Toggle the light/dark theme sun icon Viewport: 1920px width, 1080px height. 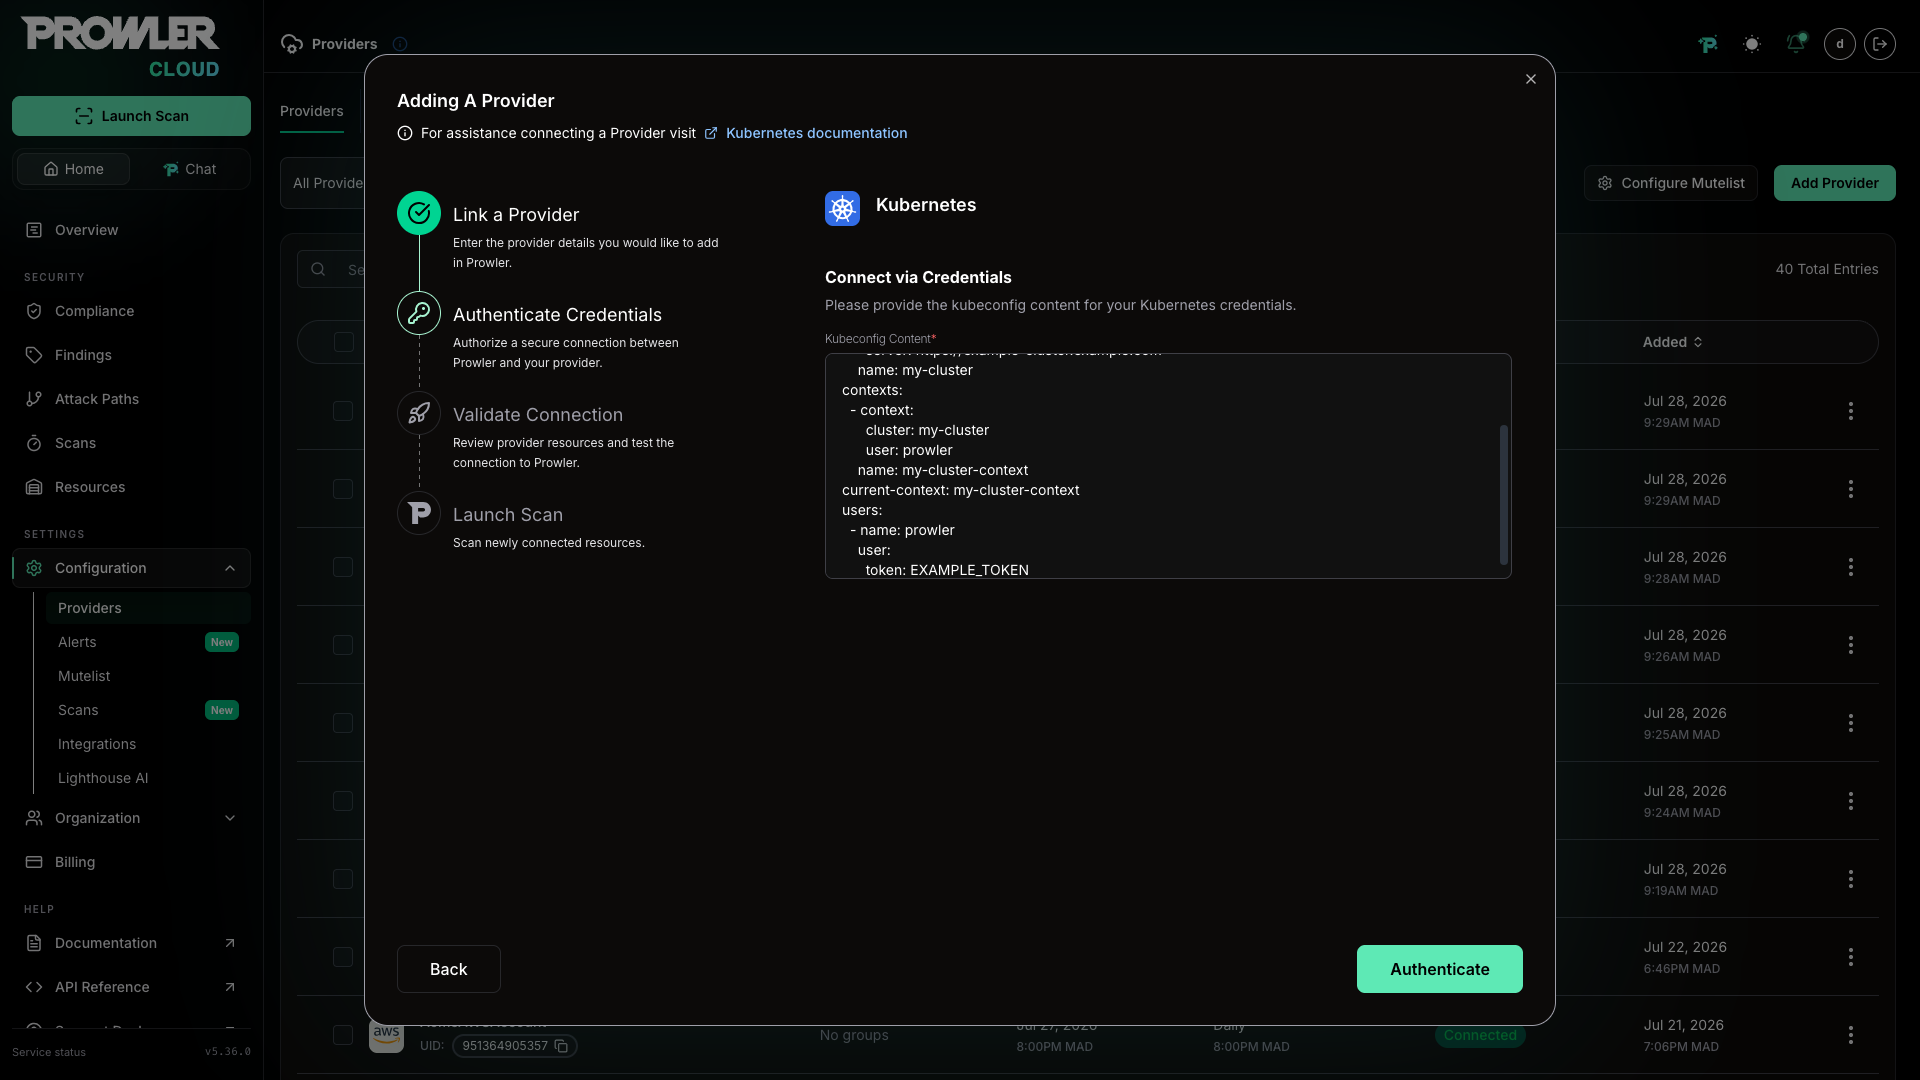tap(1752, 44)
